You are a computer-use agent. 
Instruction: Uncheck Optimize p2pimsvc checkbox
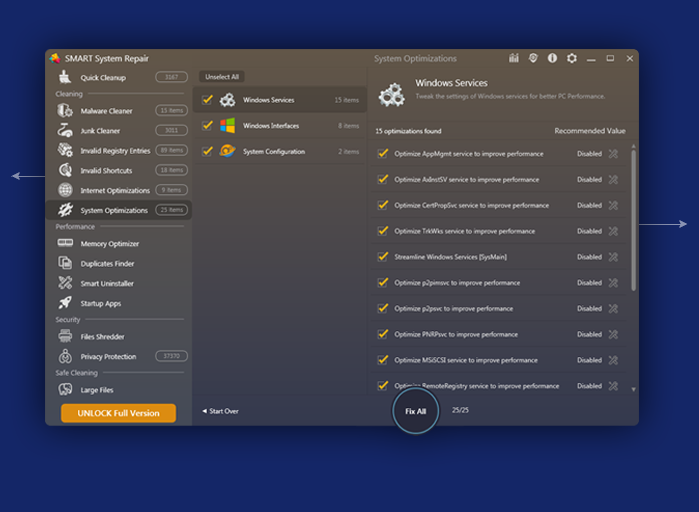tap(382, 283)
